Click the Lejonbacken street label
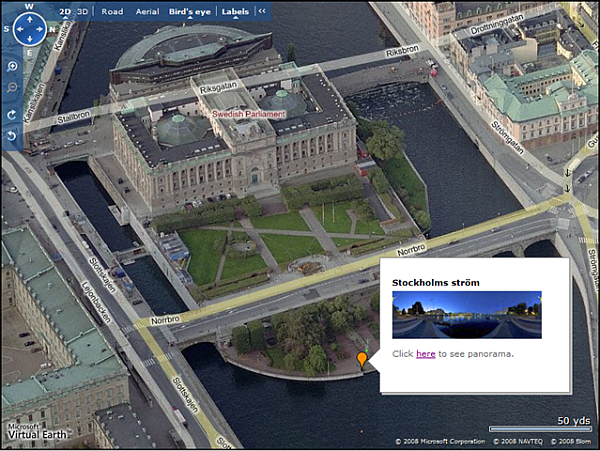Image resolution: width=600 pixels, height=451 pixels. click(x=96, y=303)
